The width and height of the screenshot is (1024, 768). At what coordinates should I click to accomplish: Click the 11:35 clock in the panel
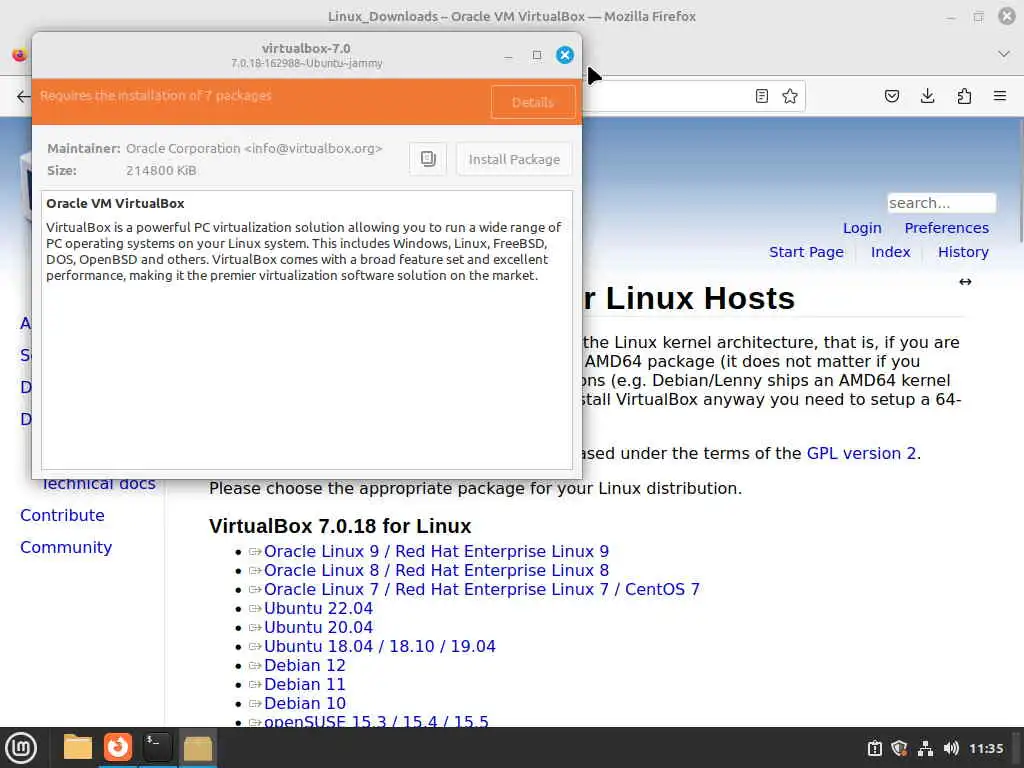tap(986, 748)
